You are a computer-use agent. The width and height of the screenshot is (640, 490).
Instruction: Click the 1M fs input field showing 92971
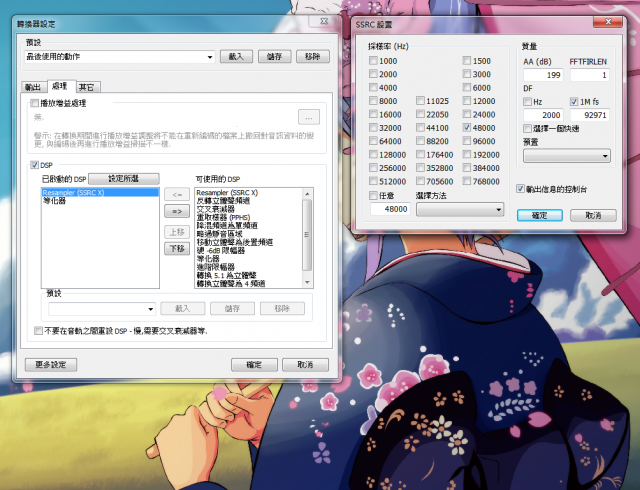[589, 115]
